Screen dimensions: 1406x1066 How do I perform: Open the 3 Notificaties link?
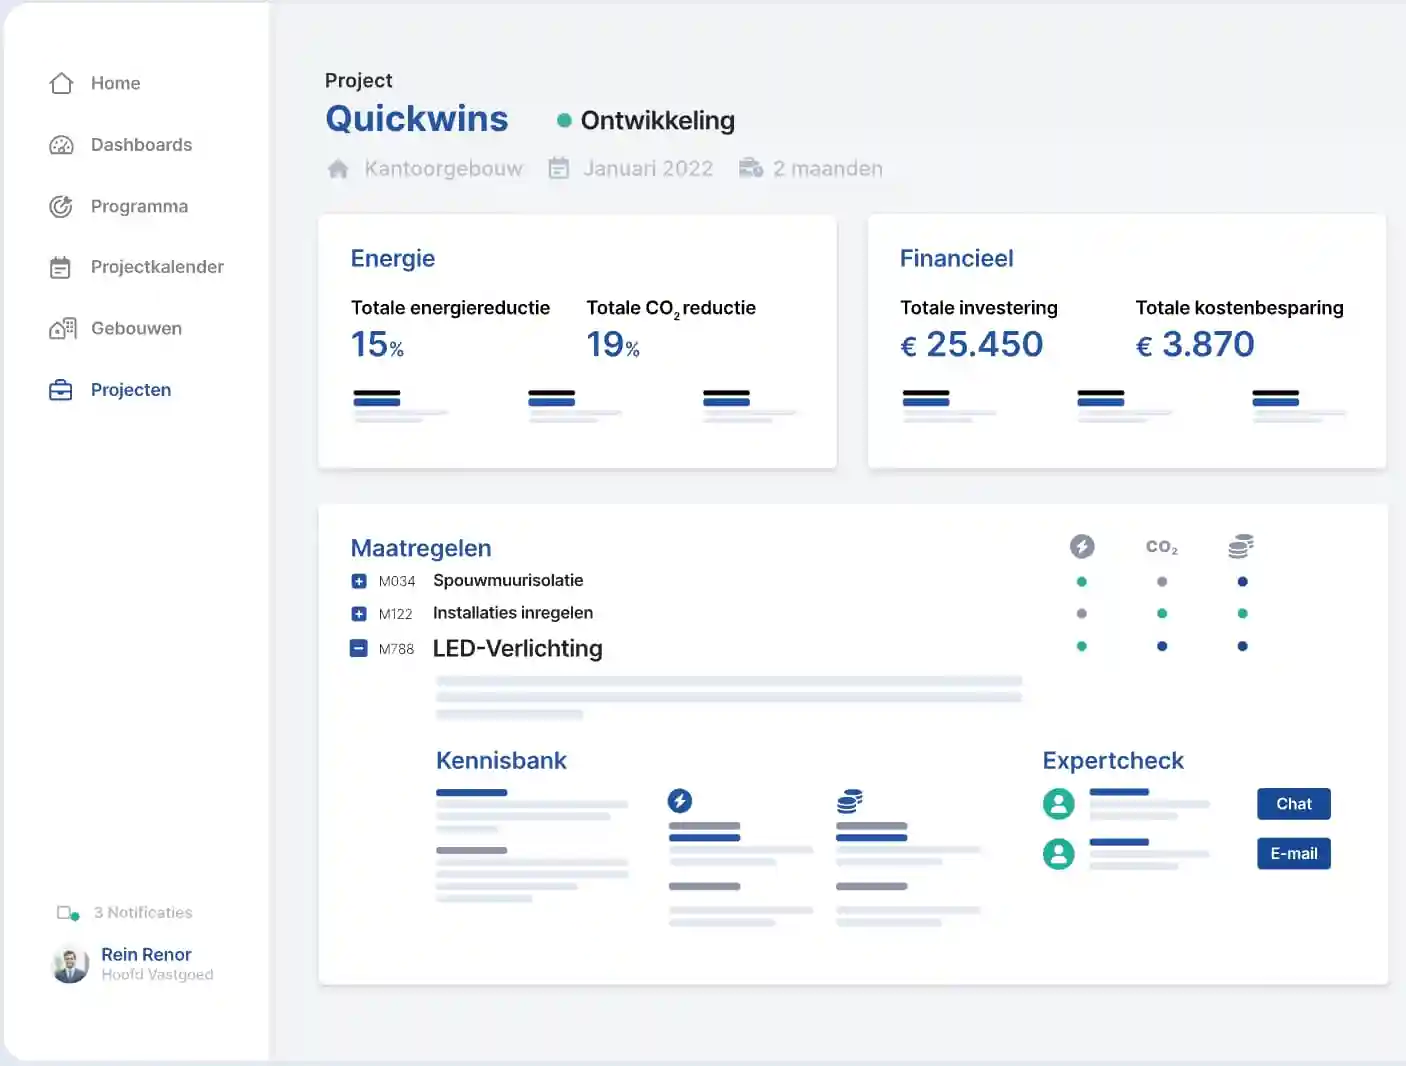pos(143,913)
